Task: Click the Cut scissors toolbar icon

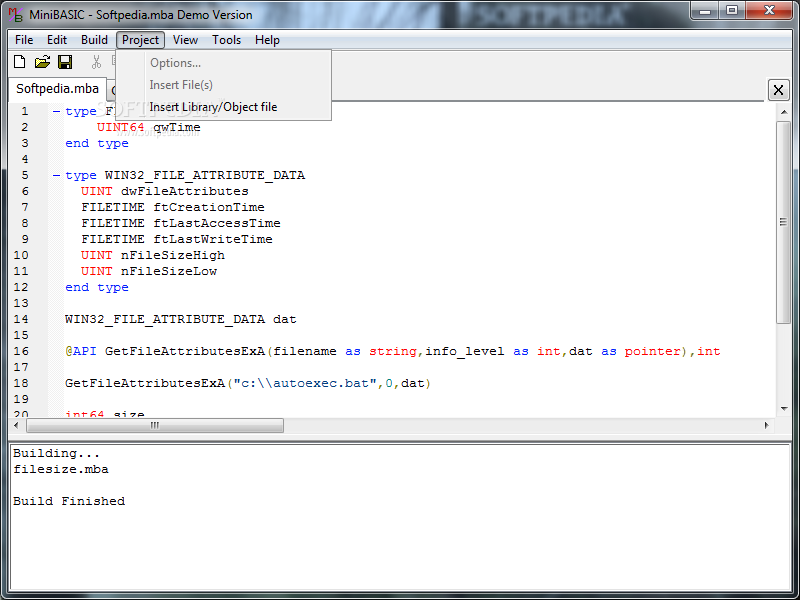Action: [96, 62]
